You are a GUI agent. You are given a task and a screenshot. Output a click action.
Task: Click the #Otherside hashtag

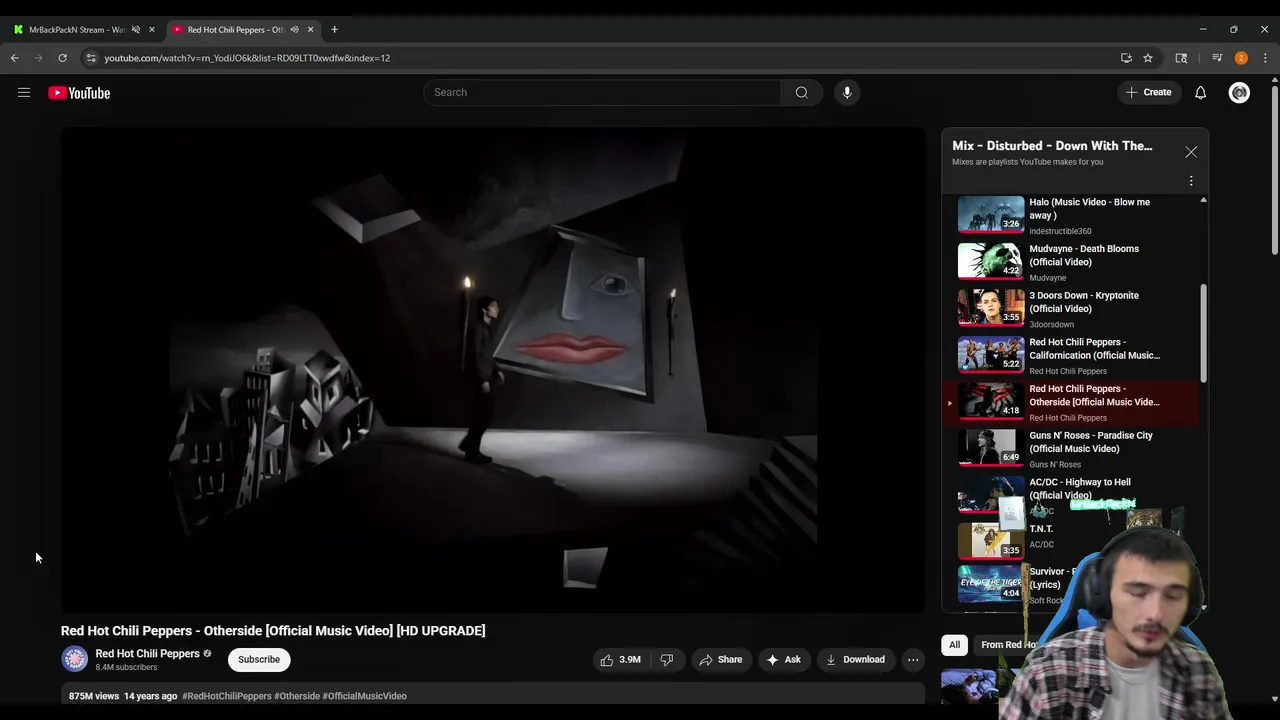pyautogui.click(x=297, y=696)
